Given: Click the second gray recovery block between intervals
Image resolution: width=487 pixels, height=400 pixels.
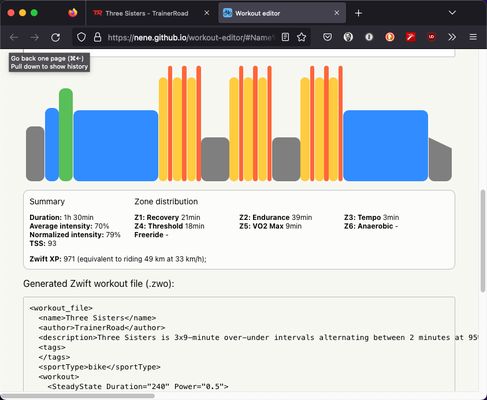Looking at the screenshot, I should 286,159.
